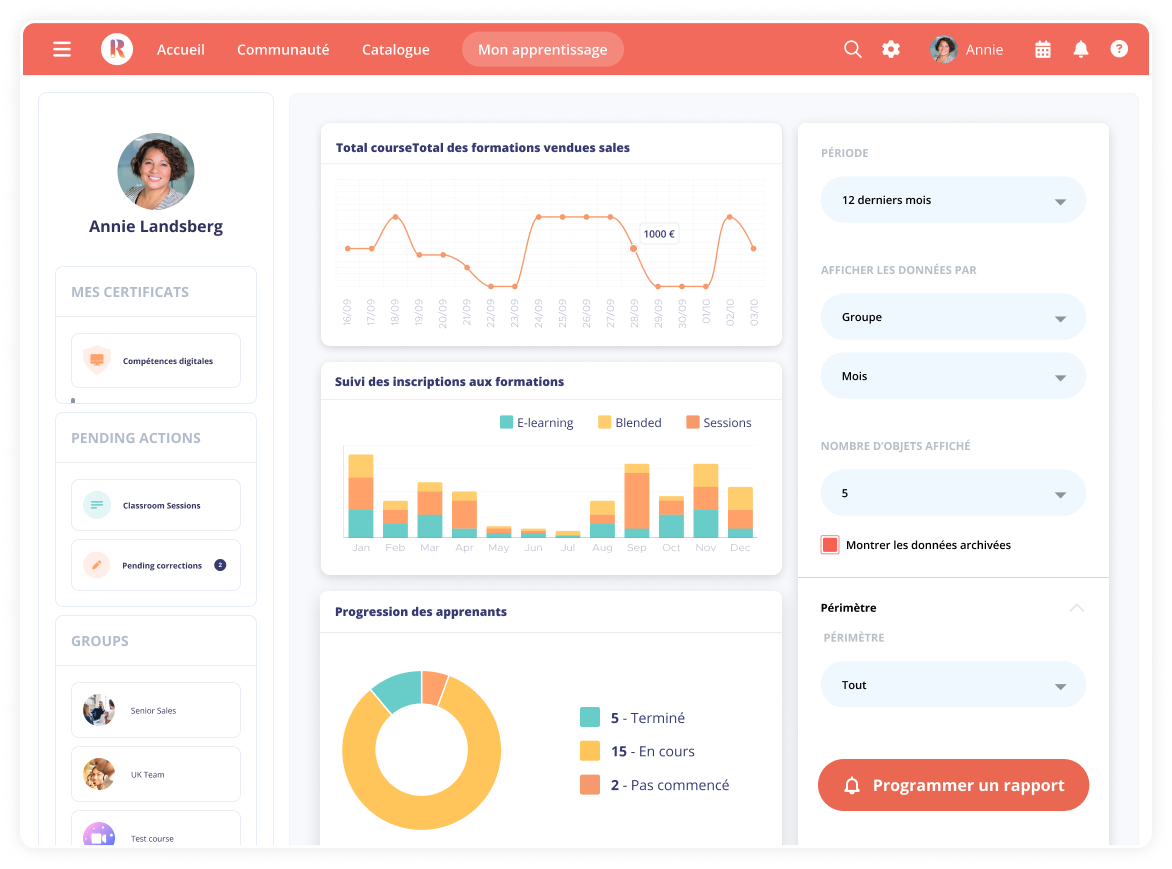This screenshot has width=1172, height=869.
Task: Collapse the Périmètre section chevron
Action: tap(1076, 607)
